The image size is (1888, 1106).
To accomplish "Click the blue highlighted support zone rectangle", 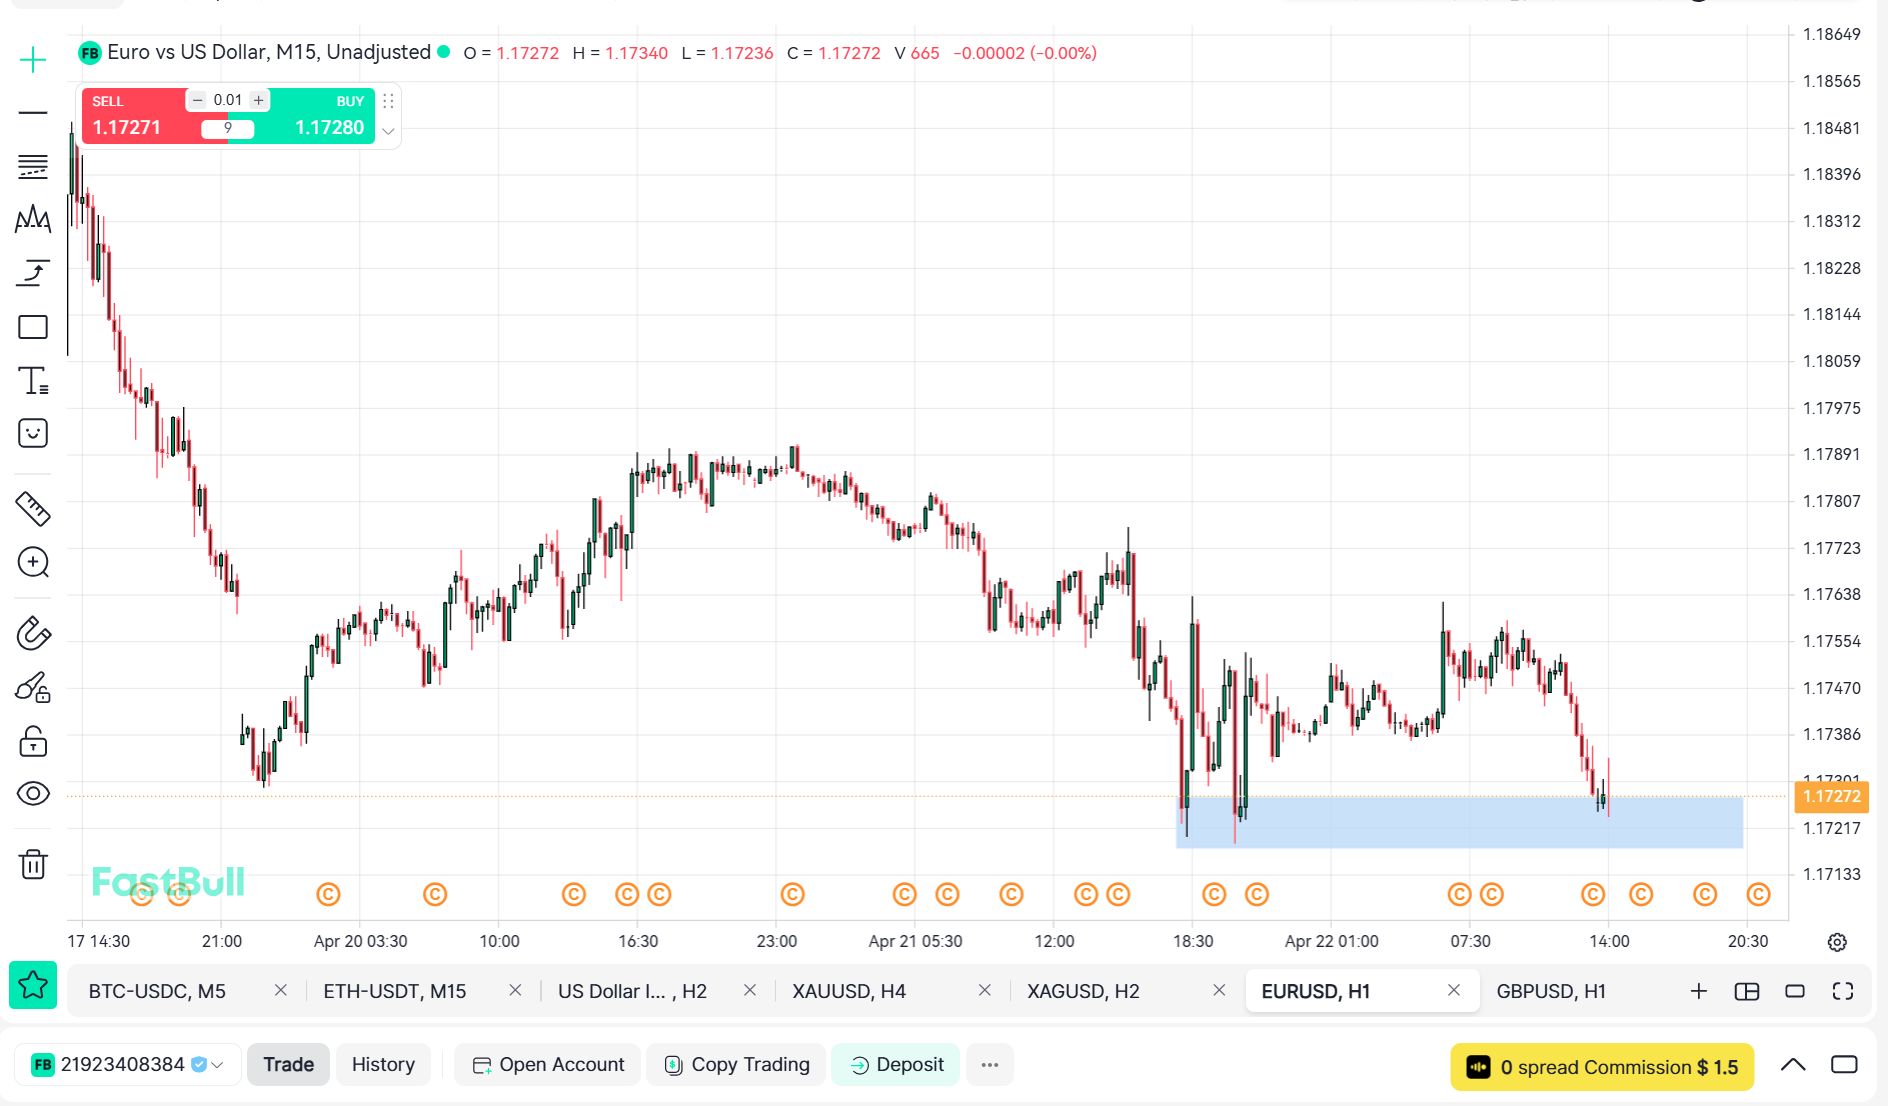I will [1458, 823].
